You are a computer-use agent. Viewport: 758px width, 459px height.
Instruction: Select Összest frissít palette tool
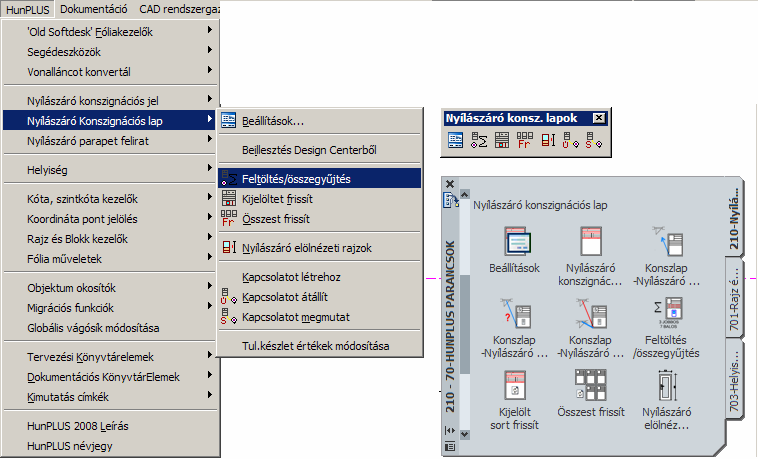click(x=591, y=394)
